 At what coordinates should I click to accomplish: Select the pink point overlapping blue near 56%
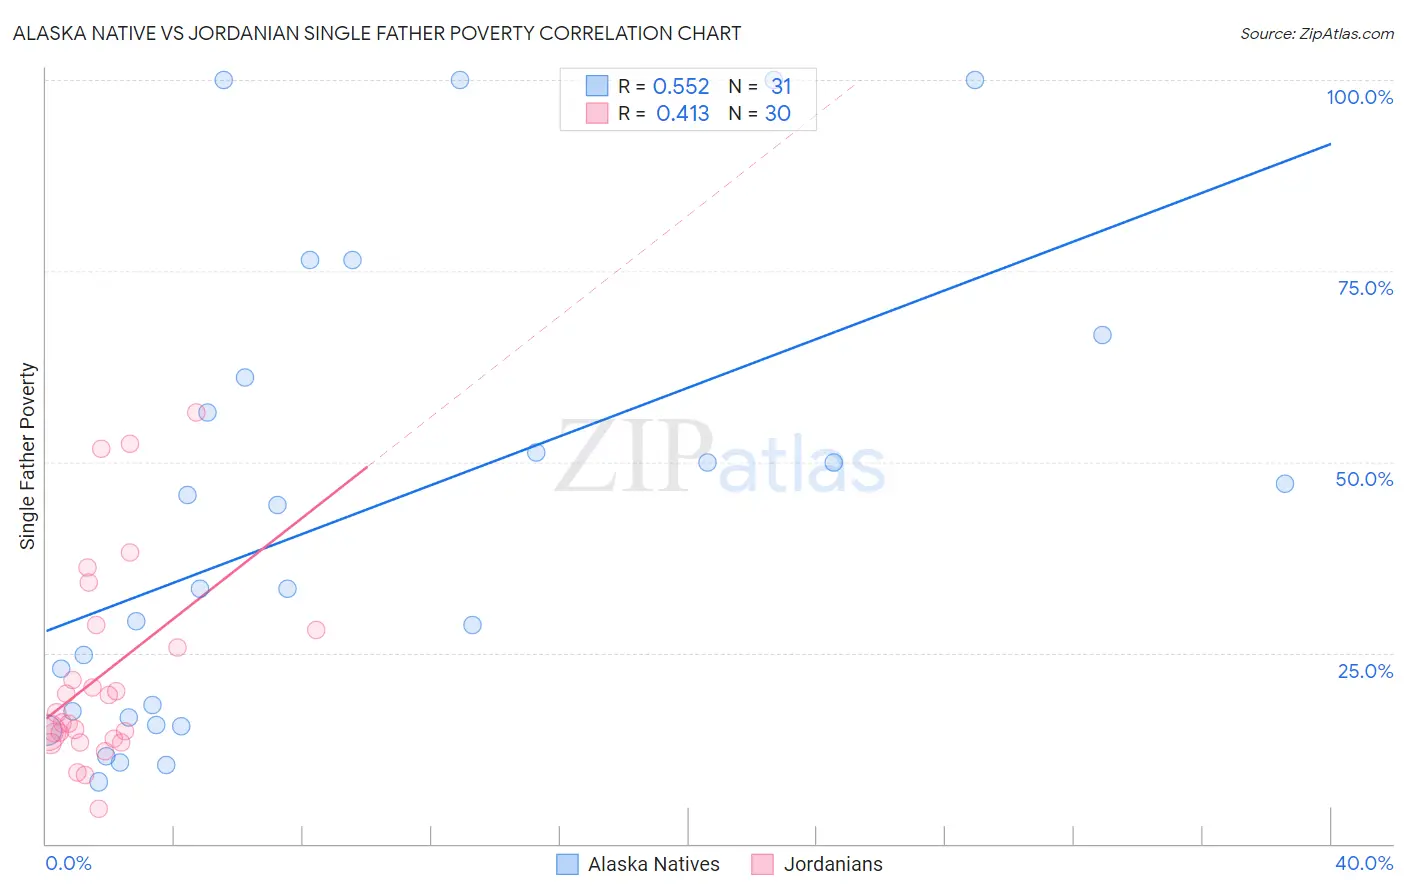click(196, 412)
